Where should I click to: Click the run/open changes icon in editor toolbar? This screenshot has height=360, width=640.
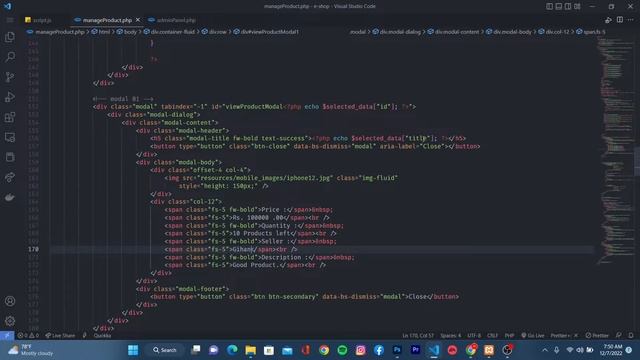tap(608, 20)
